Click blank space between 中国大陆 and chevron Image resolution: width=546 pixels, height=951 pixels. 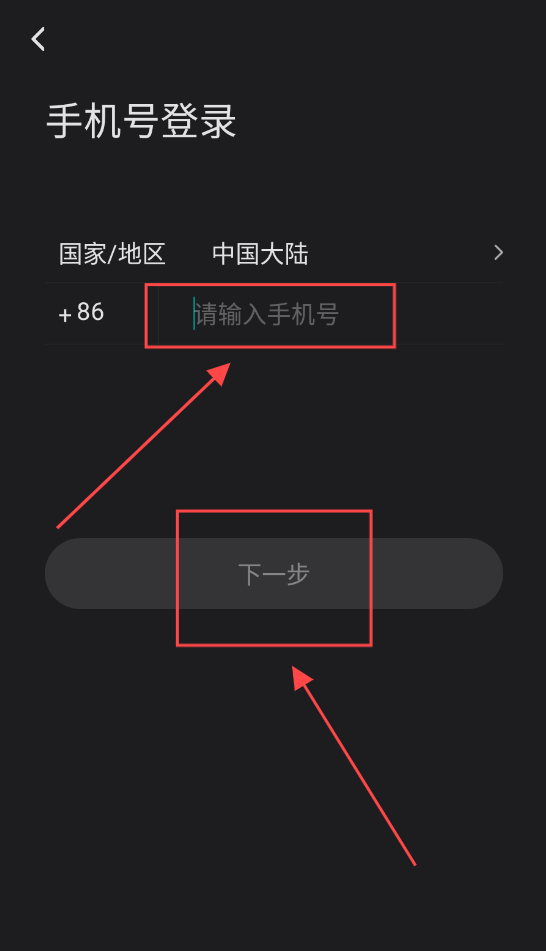point(400,254)
